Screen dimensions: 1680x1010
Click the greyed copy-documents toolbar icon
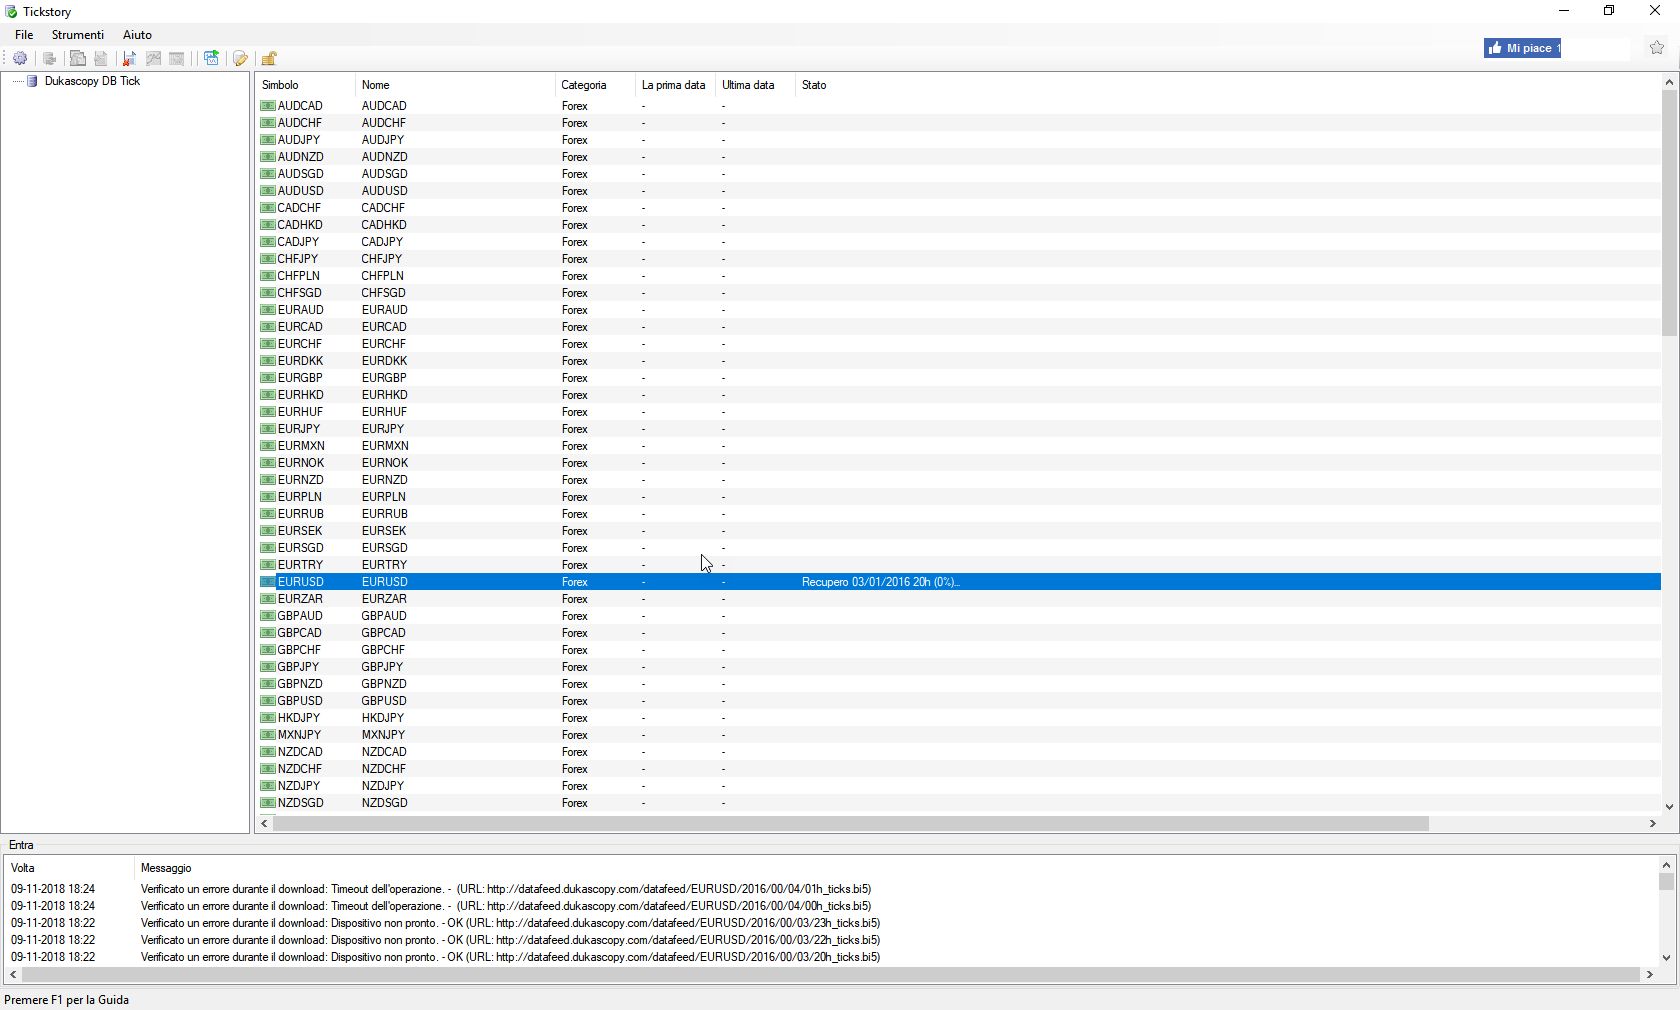[77, 58]
